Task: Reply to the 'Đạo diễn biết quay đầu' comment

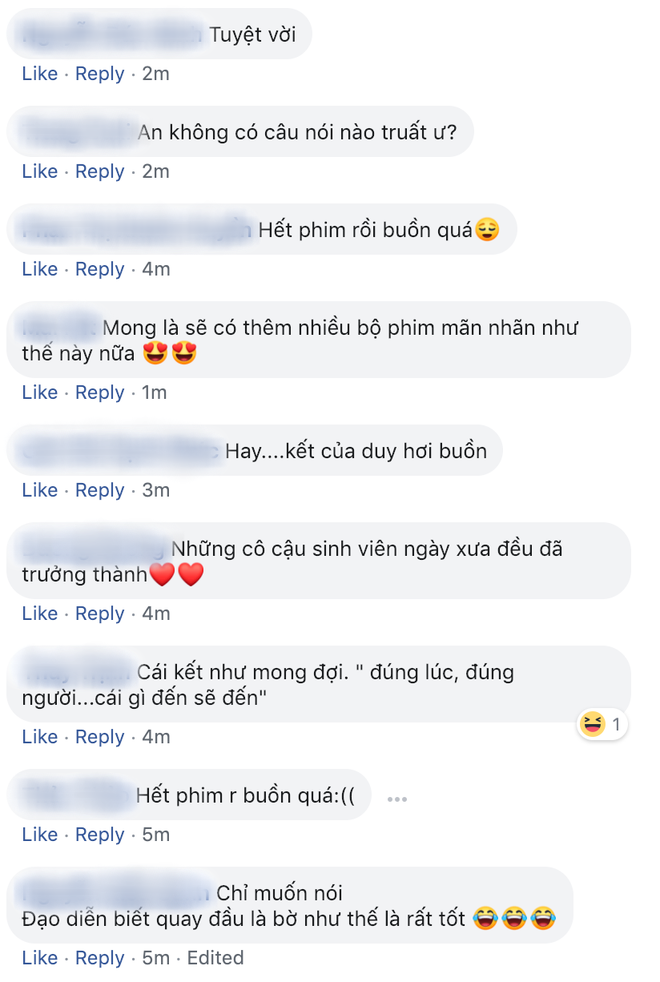Action: [100, 958]
